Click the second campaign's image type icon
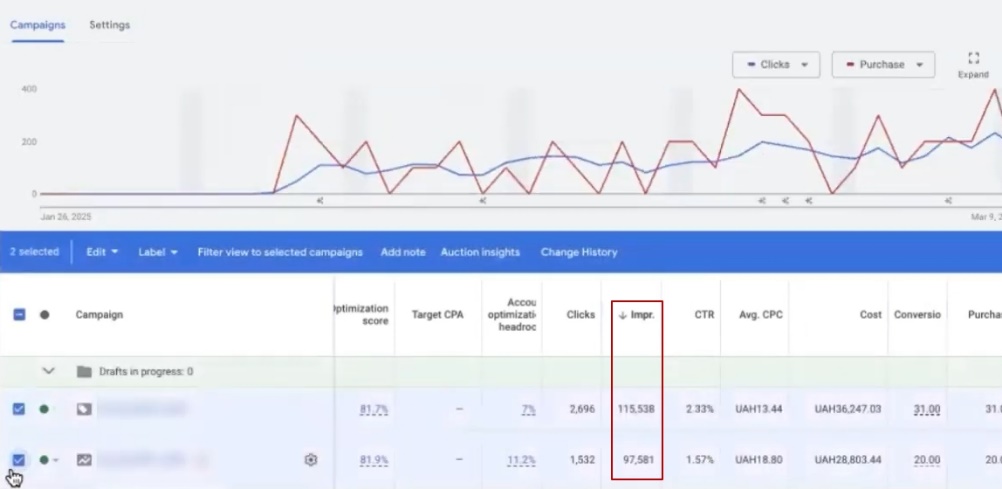 point(84,460)
